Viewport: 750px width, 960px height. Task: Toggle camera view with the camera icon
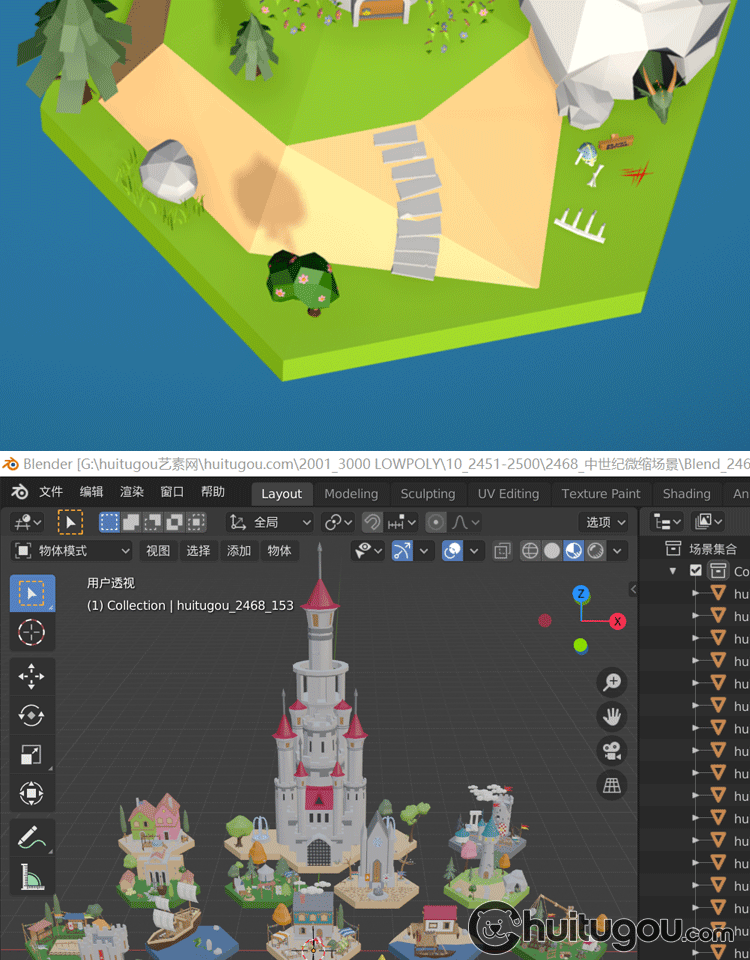coord(612,750)
